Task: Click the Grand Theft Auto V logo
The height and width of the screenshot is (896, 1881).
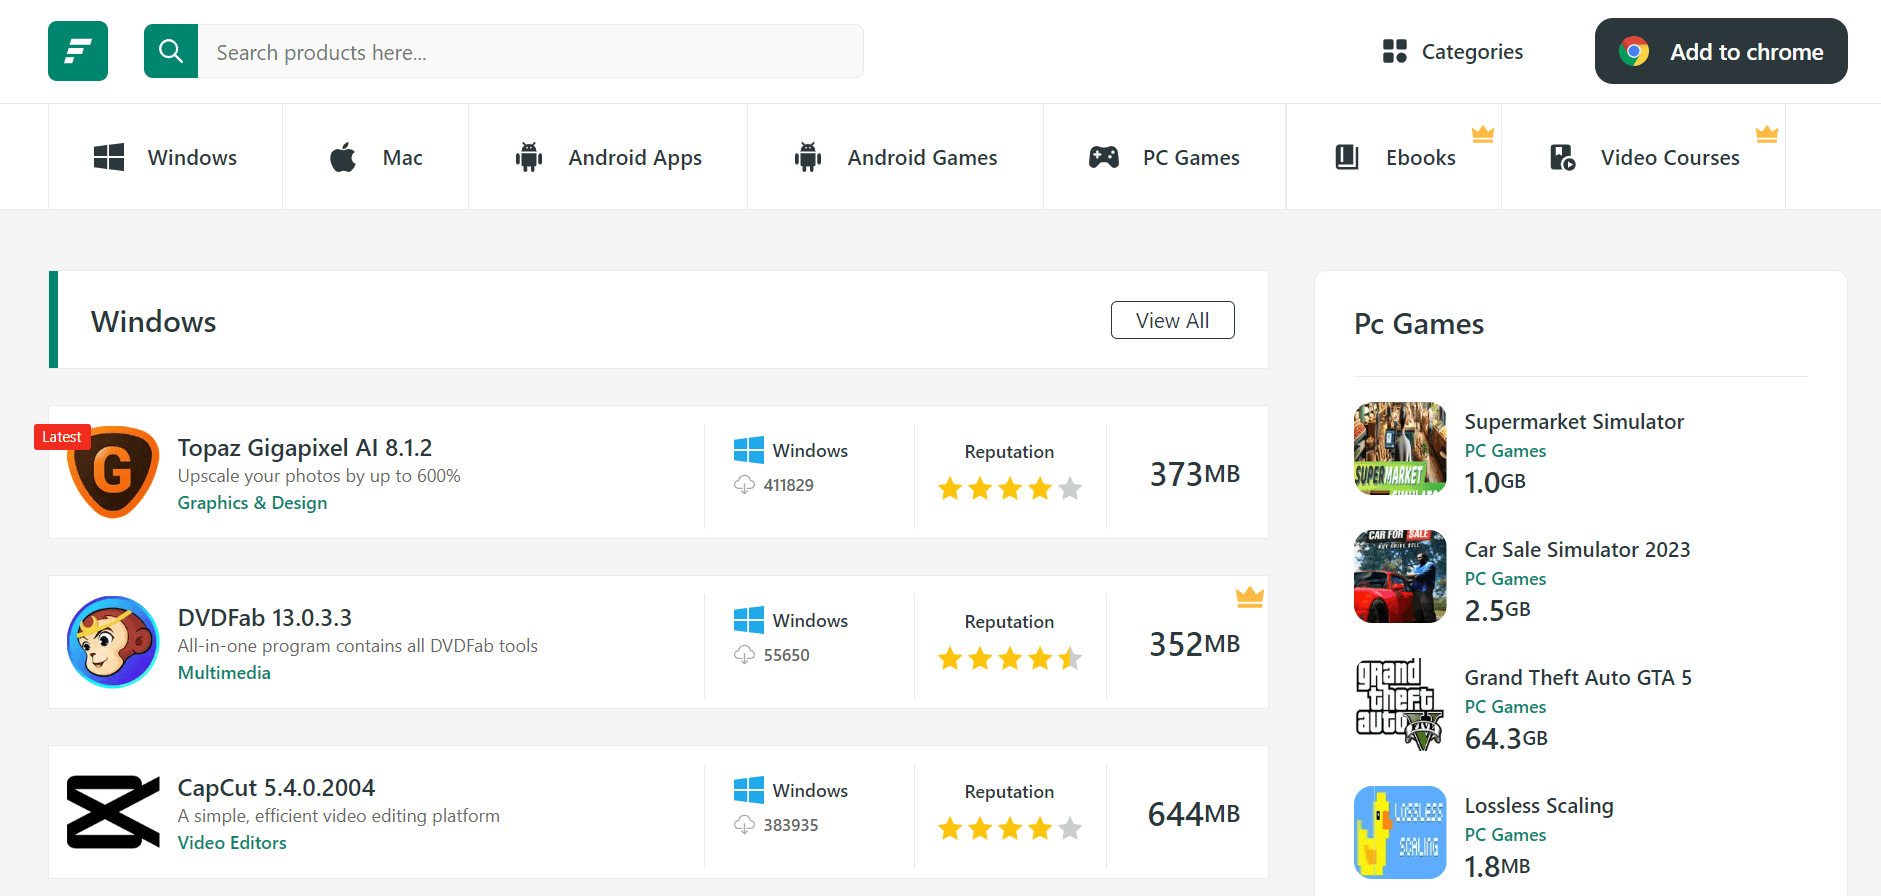Action: (1400, 704)
